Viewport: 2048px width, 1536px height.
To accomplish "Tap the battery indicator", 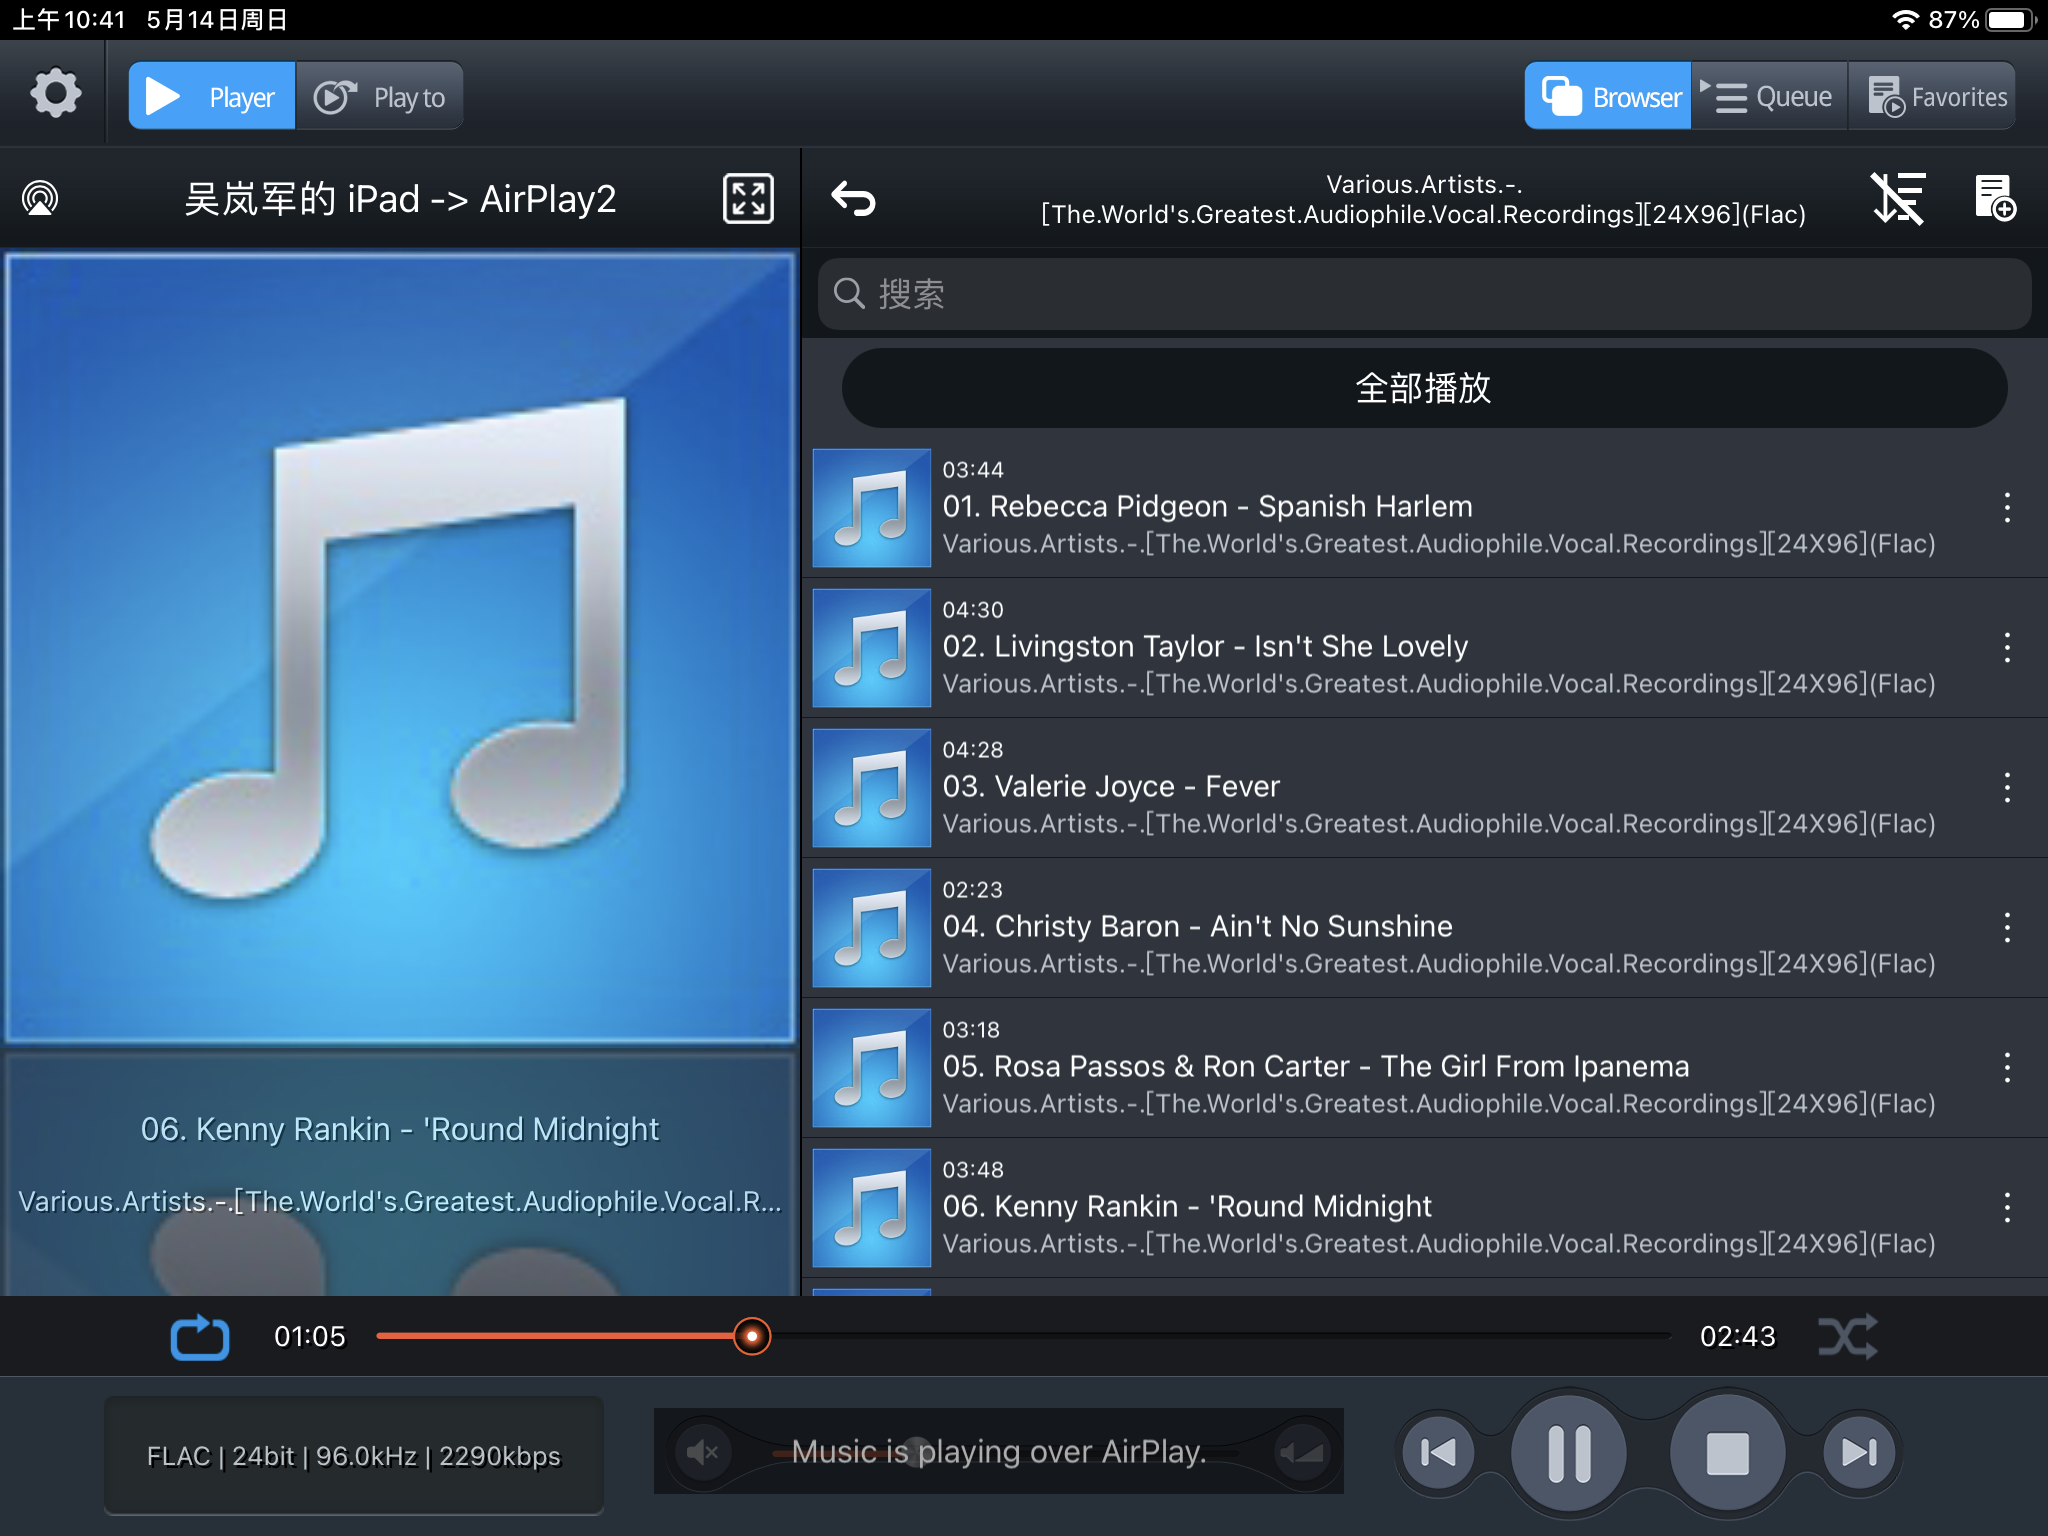I will click(x=2010, y=20).
